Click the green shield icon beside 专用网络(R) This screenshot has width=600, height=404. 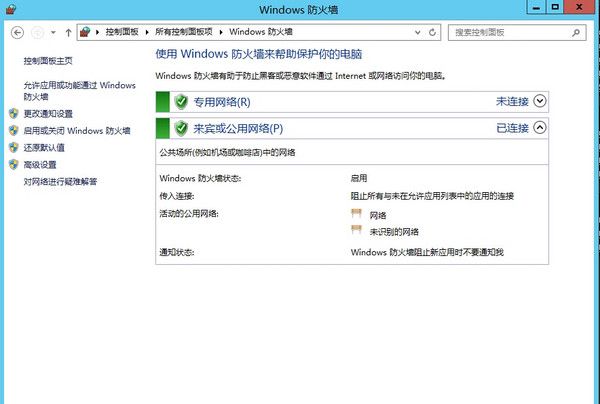[x=181, y=101]
